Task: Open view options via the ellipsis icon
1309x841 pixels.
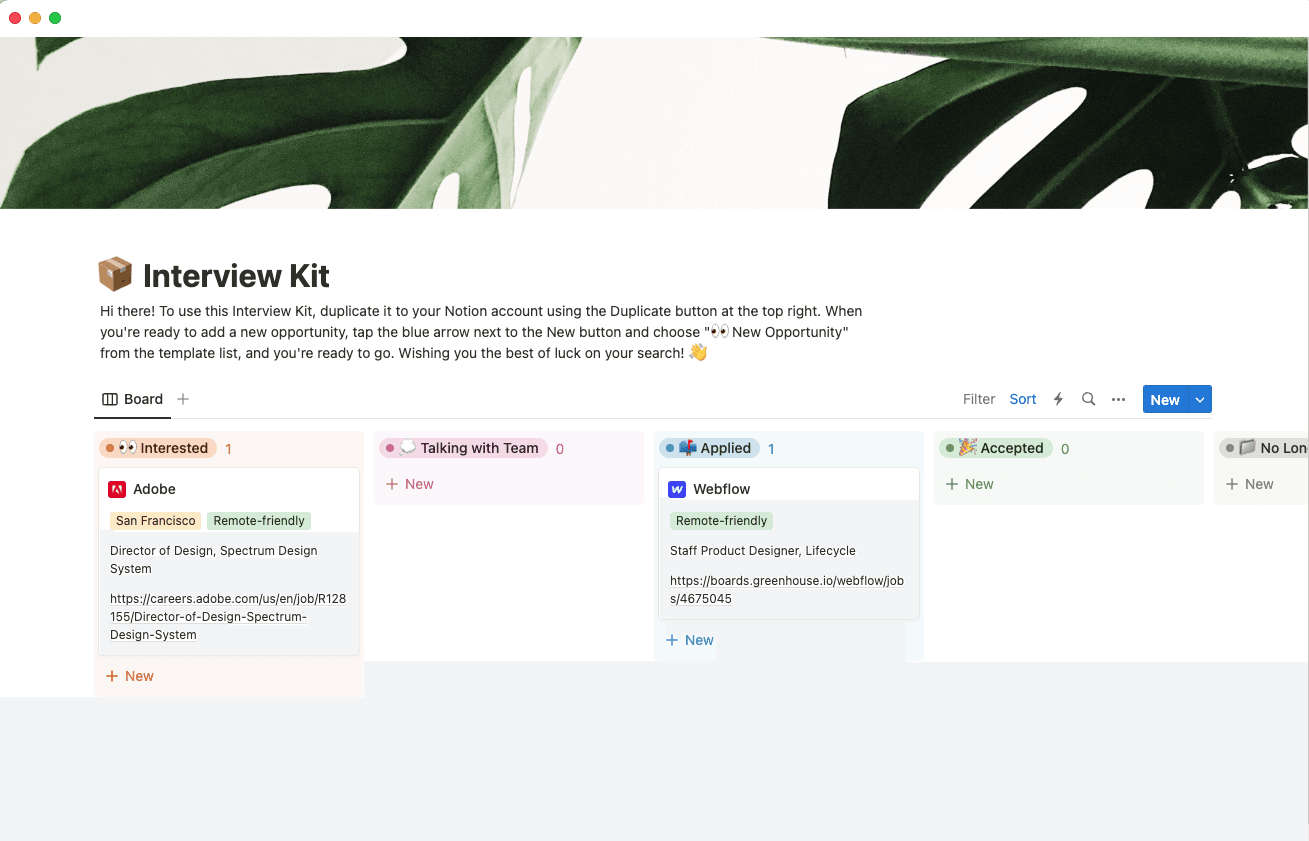Action: click(1118, 399)
